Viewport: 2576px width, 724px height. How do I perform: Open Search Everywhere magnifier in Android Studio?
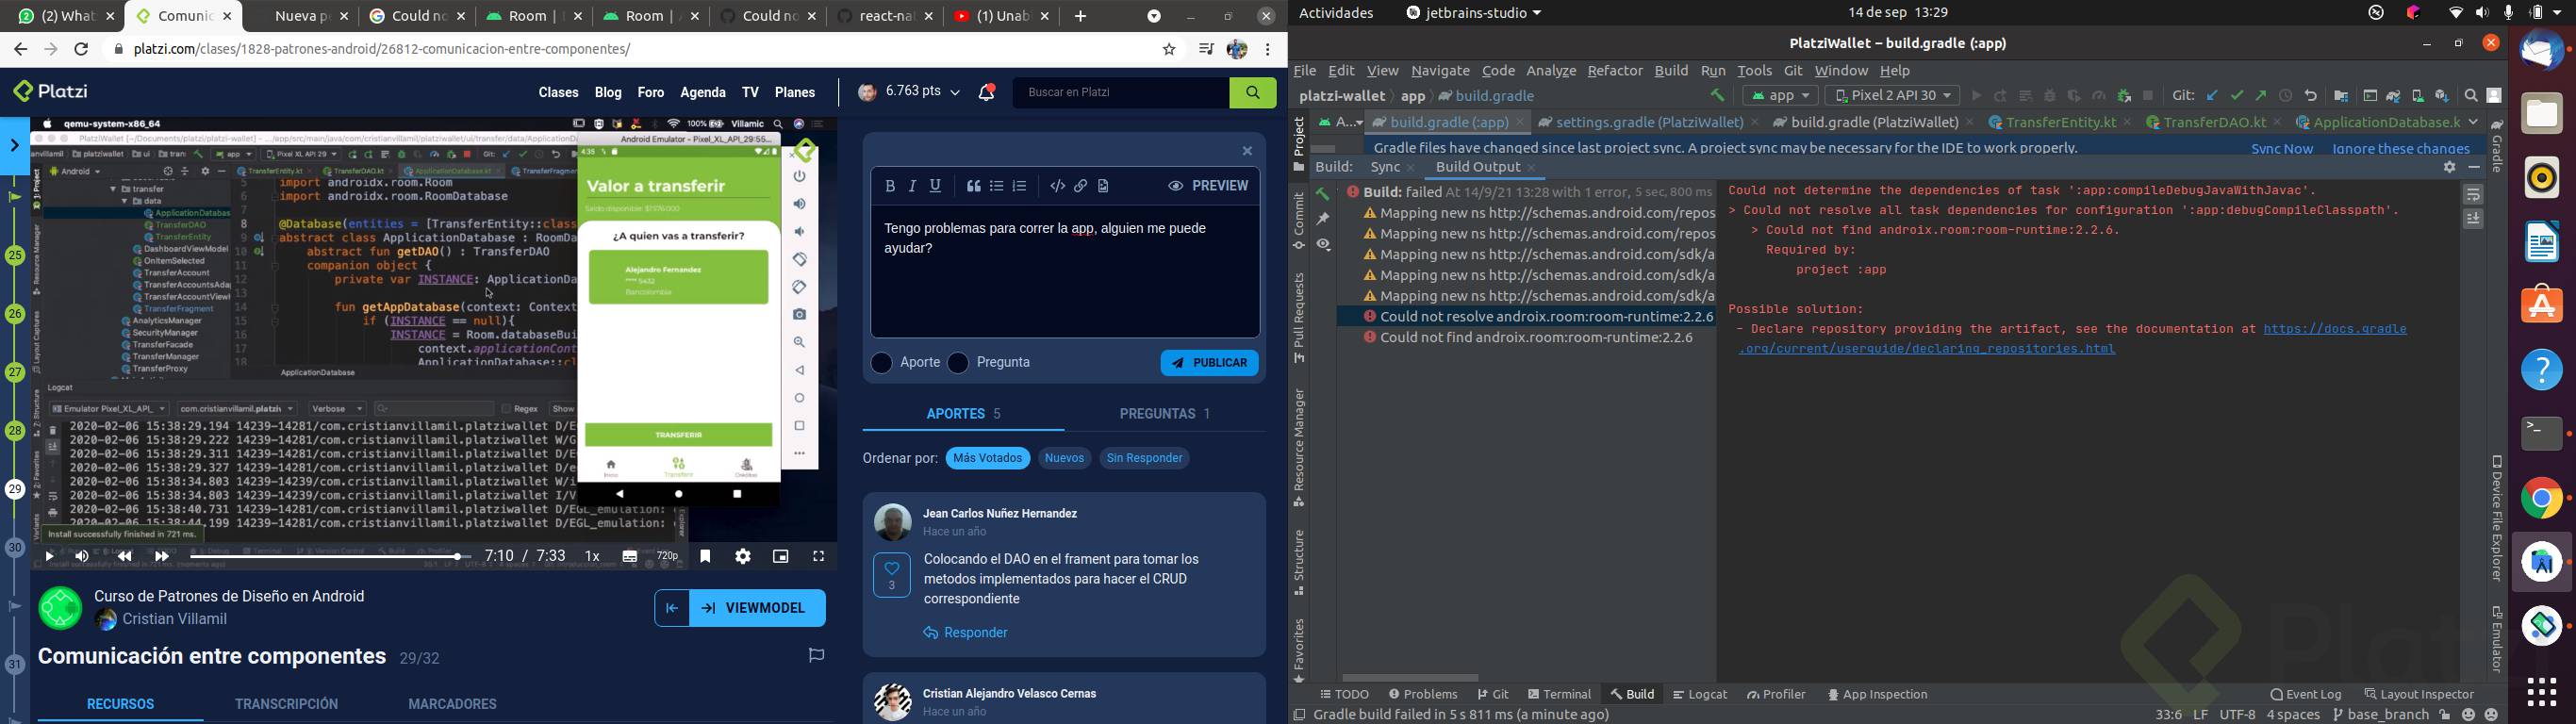(x=2471, y=96)
